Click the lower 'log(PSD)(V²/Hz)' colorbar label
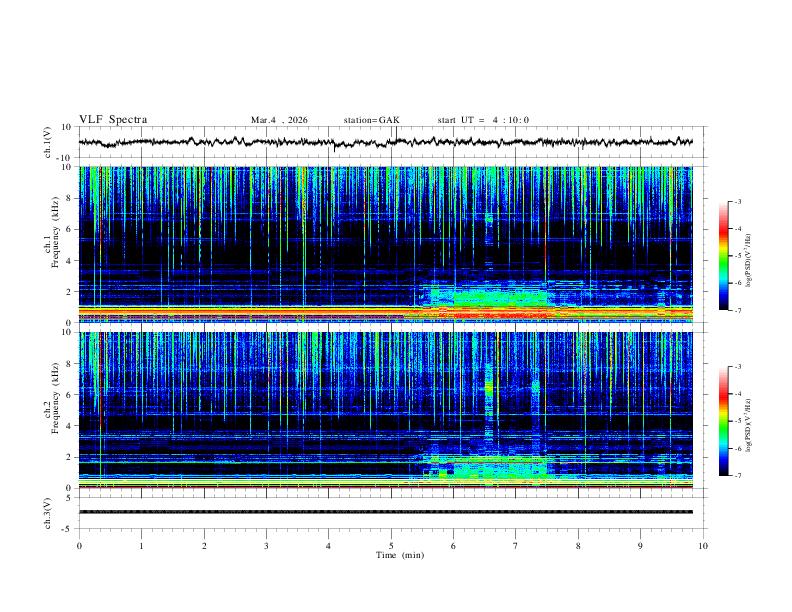Screen dimensions: 792x612 click(x=749, y=426)
